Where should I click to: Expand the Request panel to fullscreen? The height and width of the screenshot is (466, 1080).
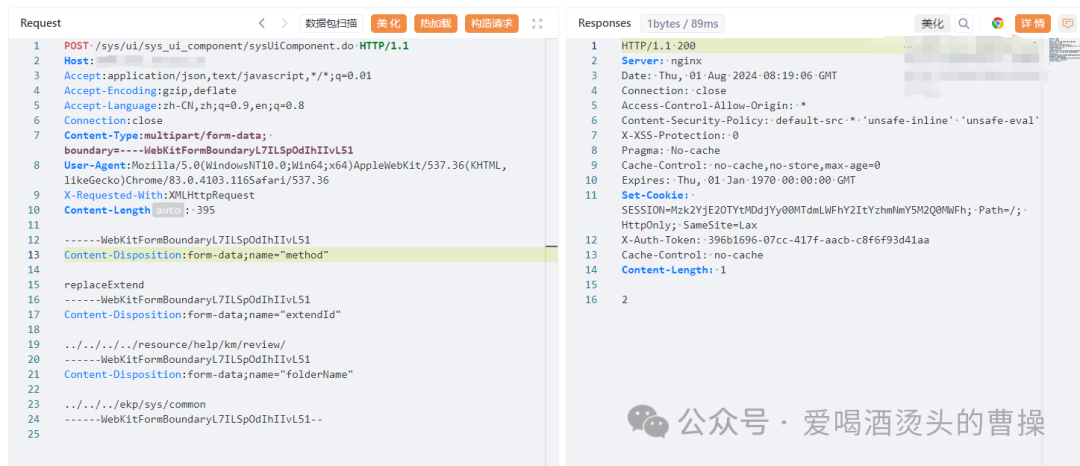tap(537, 23)
